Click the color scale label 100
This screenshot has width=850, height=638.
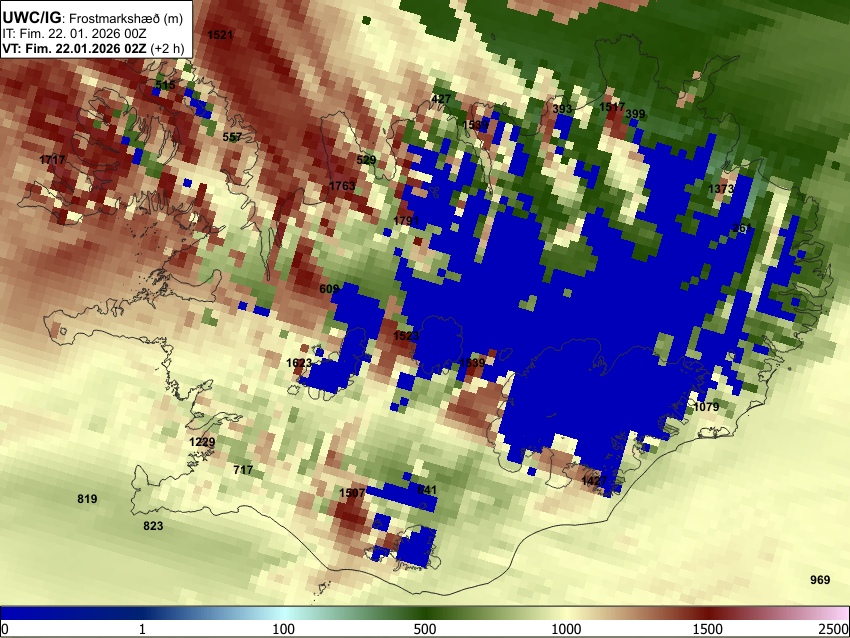pyautogui.click(x=284, y=629)
